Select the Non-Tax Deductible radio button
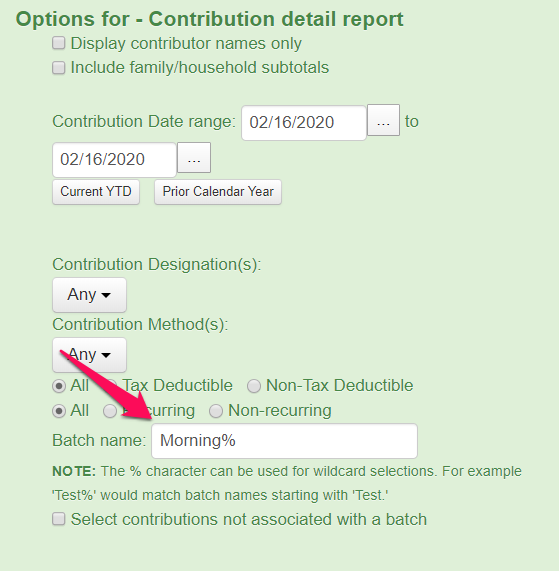559x571 pixels. [254, 386]
